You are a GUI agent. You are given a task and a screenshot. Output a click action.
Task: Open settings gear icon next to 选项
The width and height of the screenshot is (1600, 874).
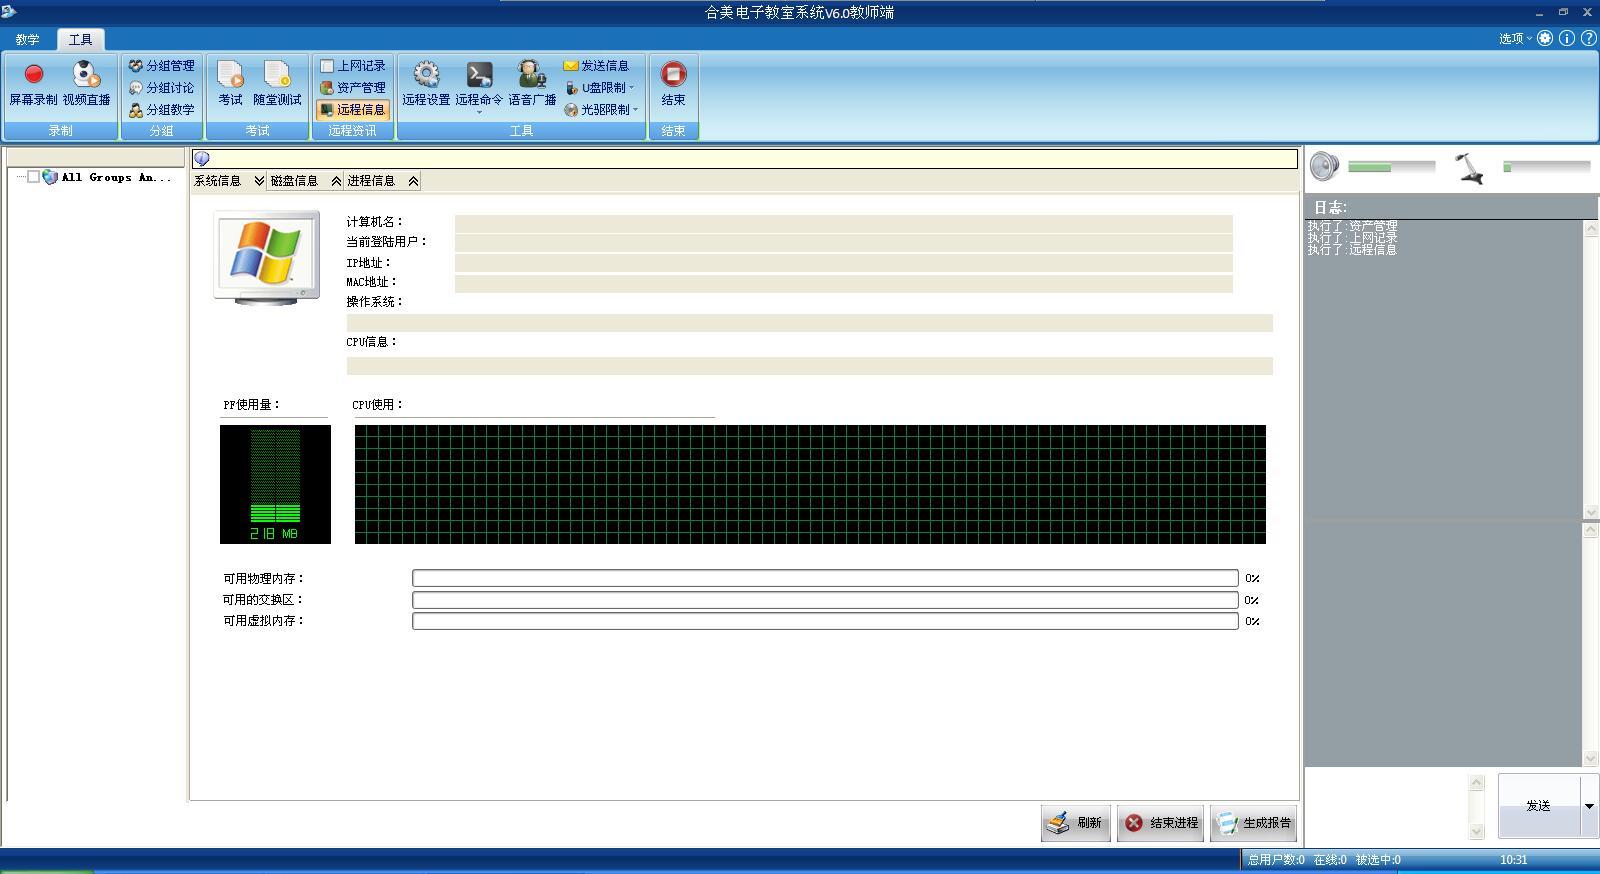coord(1546,38)
